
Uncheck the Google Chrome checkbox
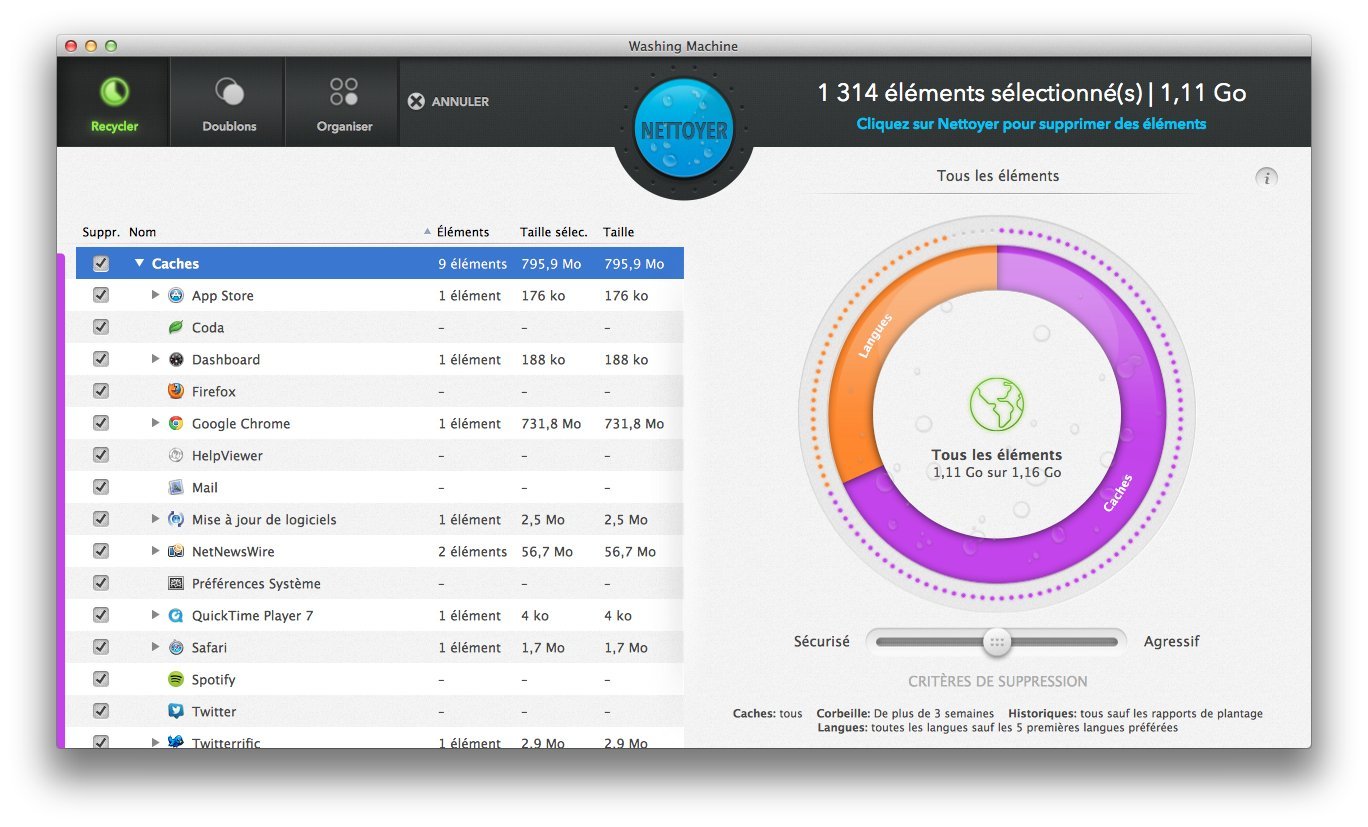click(x=100, y=423)
